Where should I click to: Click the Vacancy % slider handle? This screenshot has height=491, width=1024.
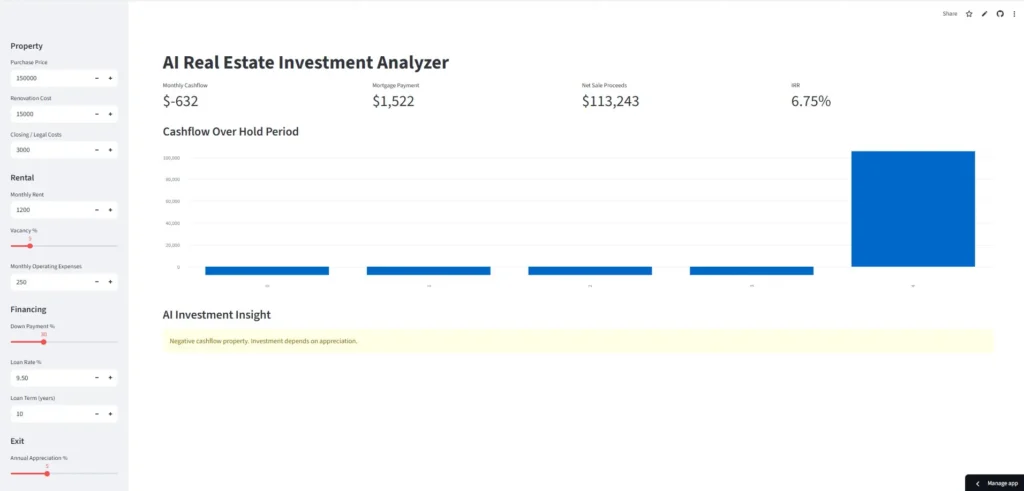coord(30,246)
